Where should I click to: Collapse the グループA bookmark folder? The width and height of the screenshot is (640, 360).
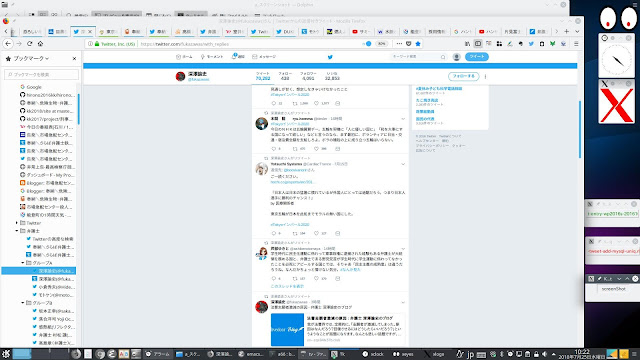23,263
